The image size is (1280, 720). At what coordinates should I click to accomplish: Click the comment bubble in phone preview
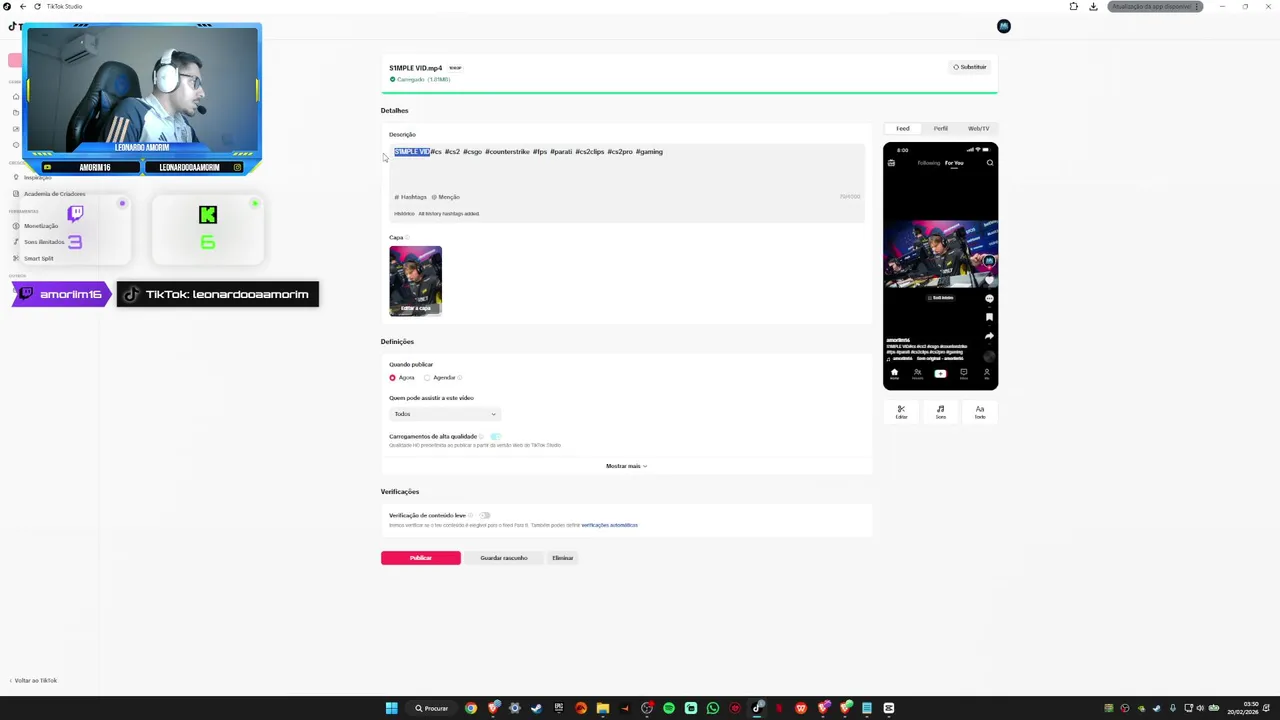[989, 298]
